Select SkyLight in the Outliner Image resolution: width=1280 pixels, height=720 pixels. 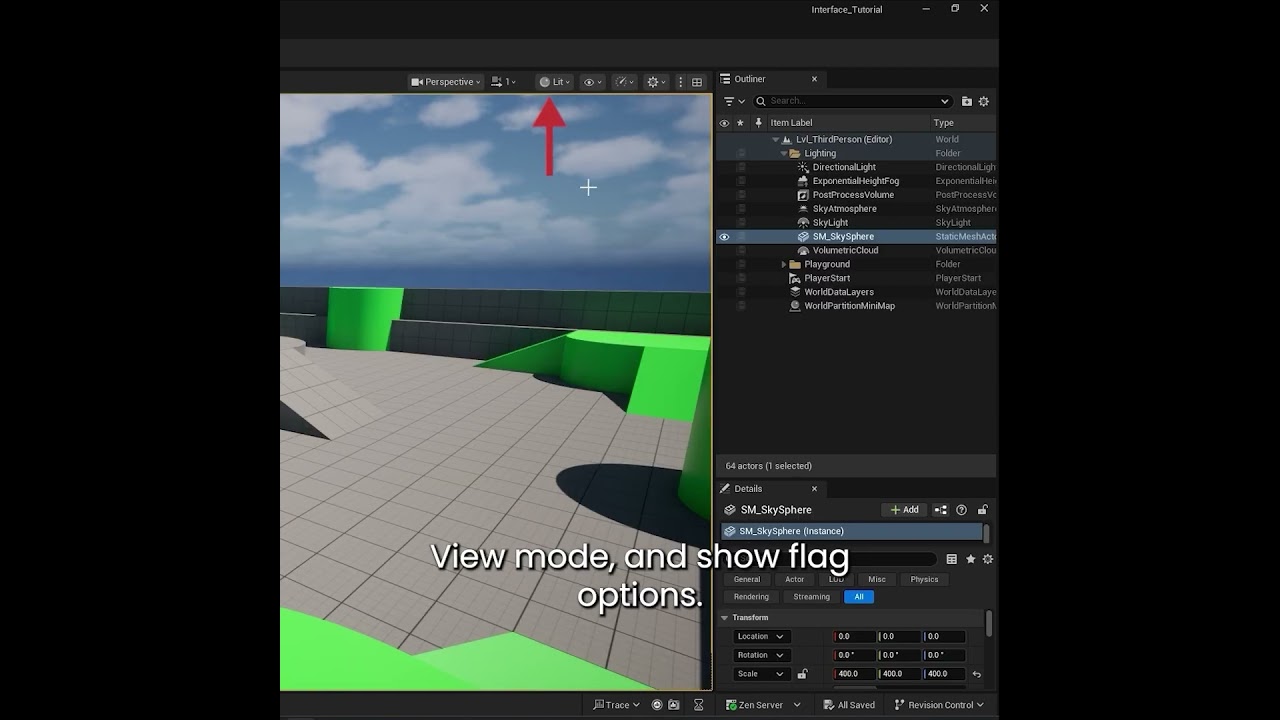coord(830,223)
